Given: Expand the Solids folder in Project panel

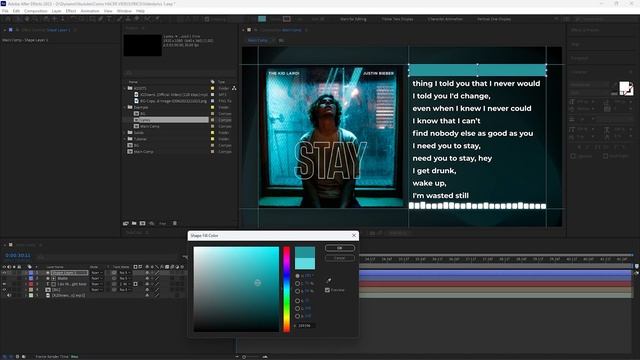Looking at the screenshot, I should coord(125,133).
